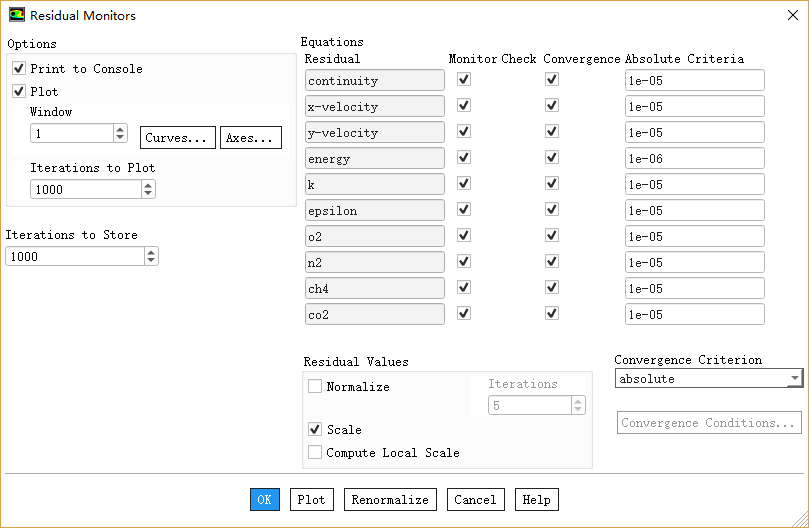Disable Check Convergence for co2
This screenshot has width=809, height=528.
(552, 313)
